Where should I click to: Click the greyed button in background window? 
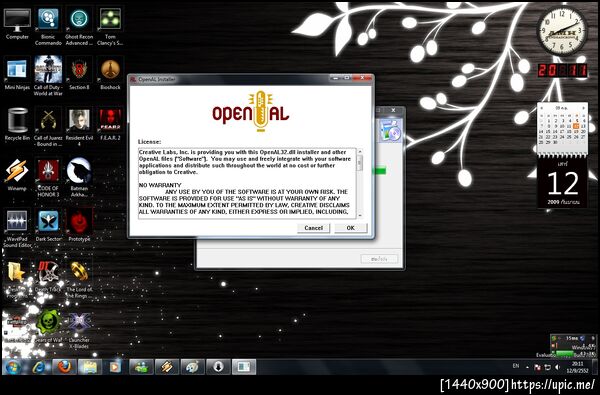(379, 259)
